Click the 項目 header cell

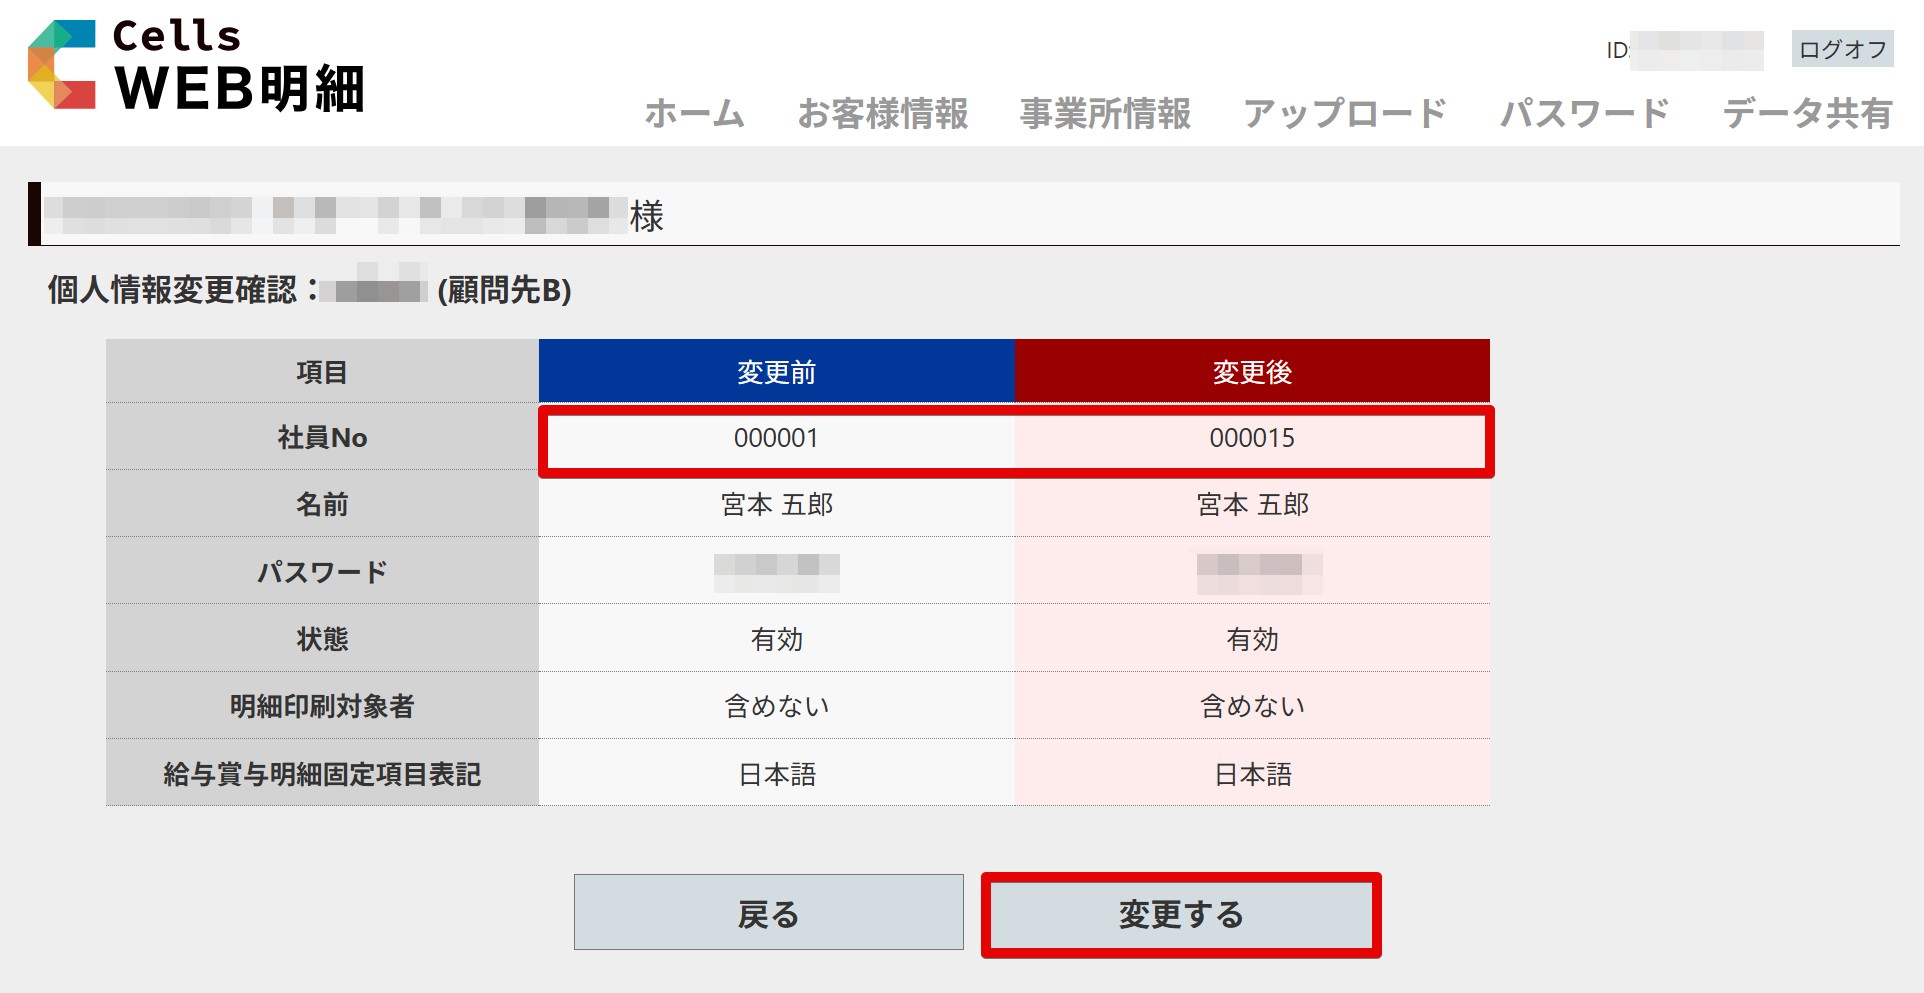coord(322,372)
